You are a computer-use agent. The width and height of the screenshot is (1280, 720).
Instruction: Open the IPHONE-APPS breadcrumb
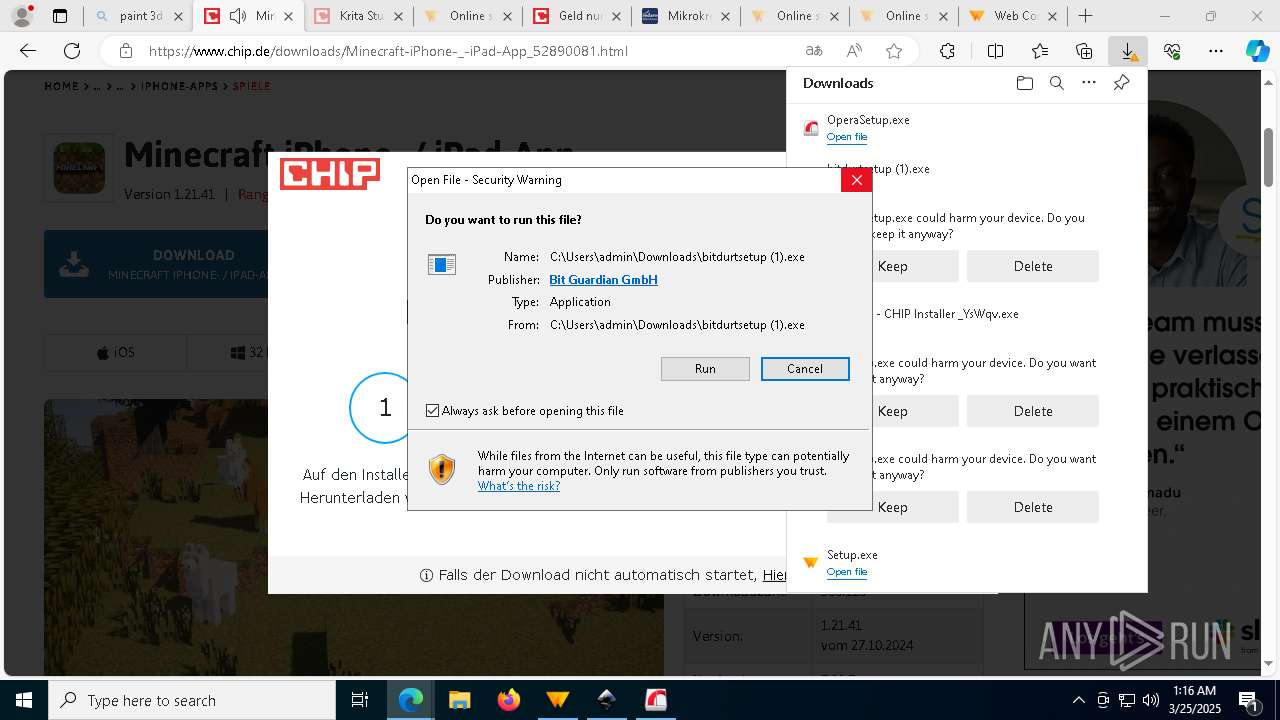pos(179,87)
